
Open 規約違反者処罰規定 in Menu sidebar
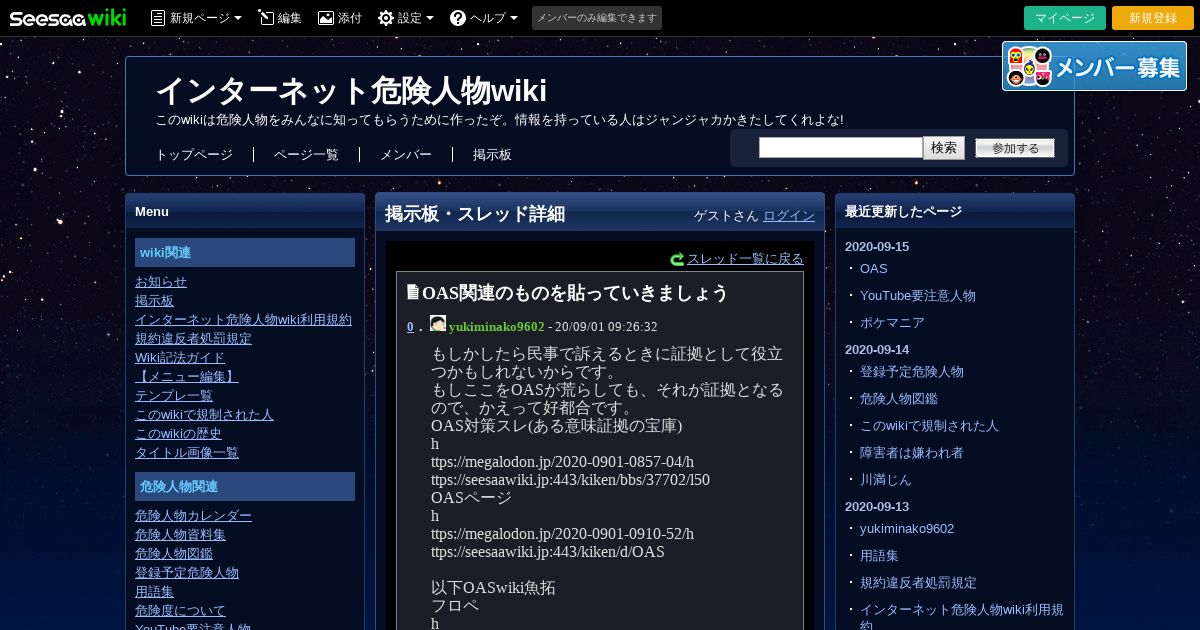click(193, 339)
